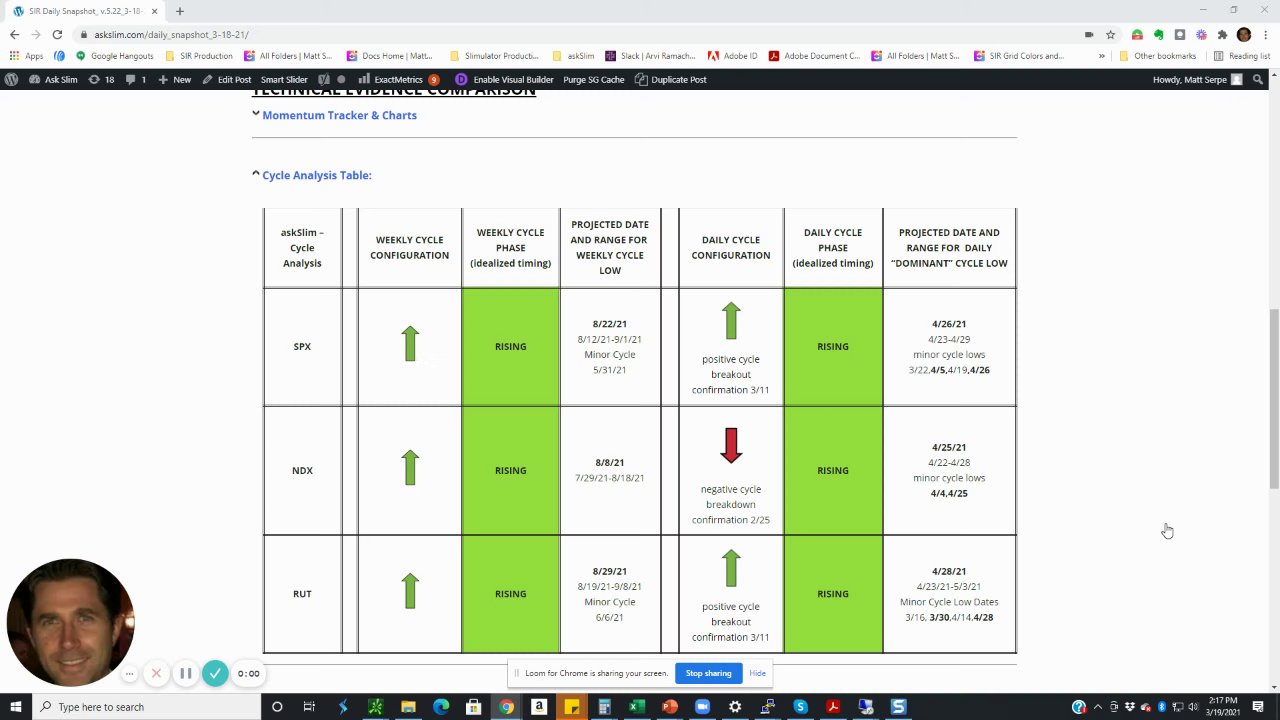Viewport: 1280px width, 720px height.
Task: Open Howdy, Matt Serpe account menu
Action: 1197,79
